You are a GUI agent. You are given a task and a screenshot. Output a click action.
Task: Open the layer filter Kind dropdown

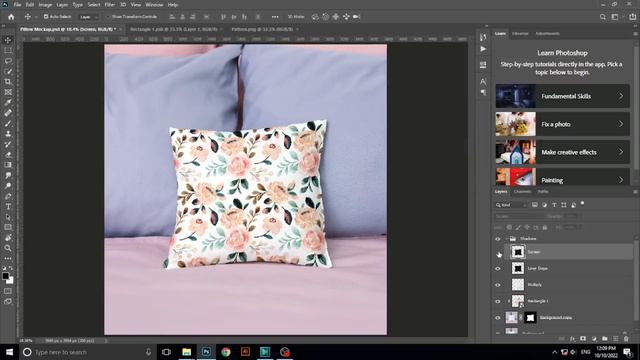[x=511, y=205]
